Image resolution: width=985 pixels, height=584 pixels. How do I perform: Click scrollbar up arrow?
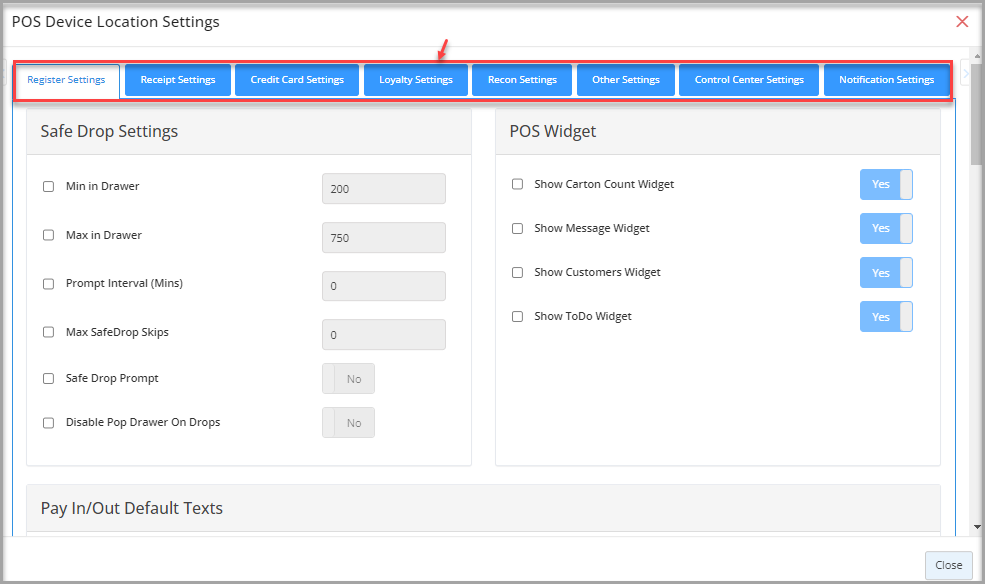coord(977,56)
